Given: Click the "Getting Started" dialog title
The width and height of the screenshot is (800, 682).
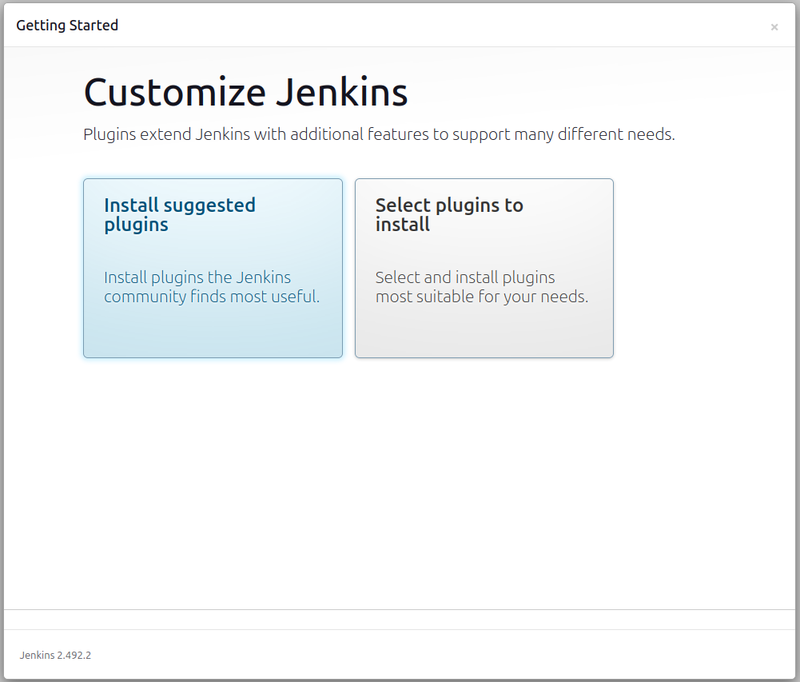Looking at the screenshot, I should [67, 25].
